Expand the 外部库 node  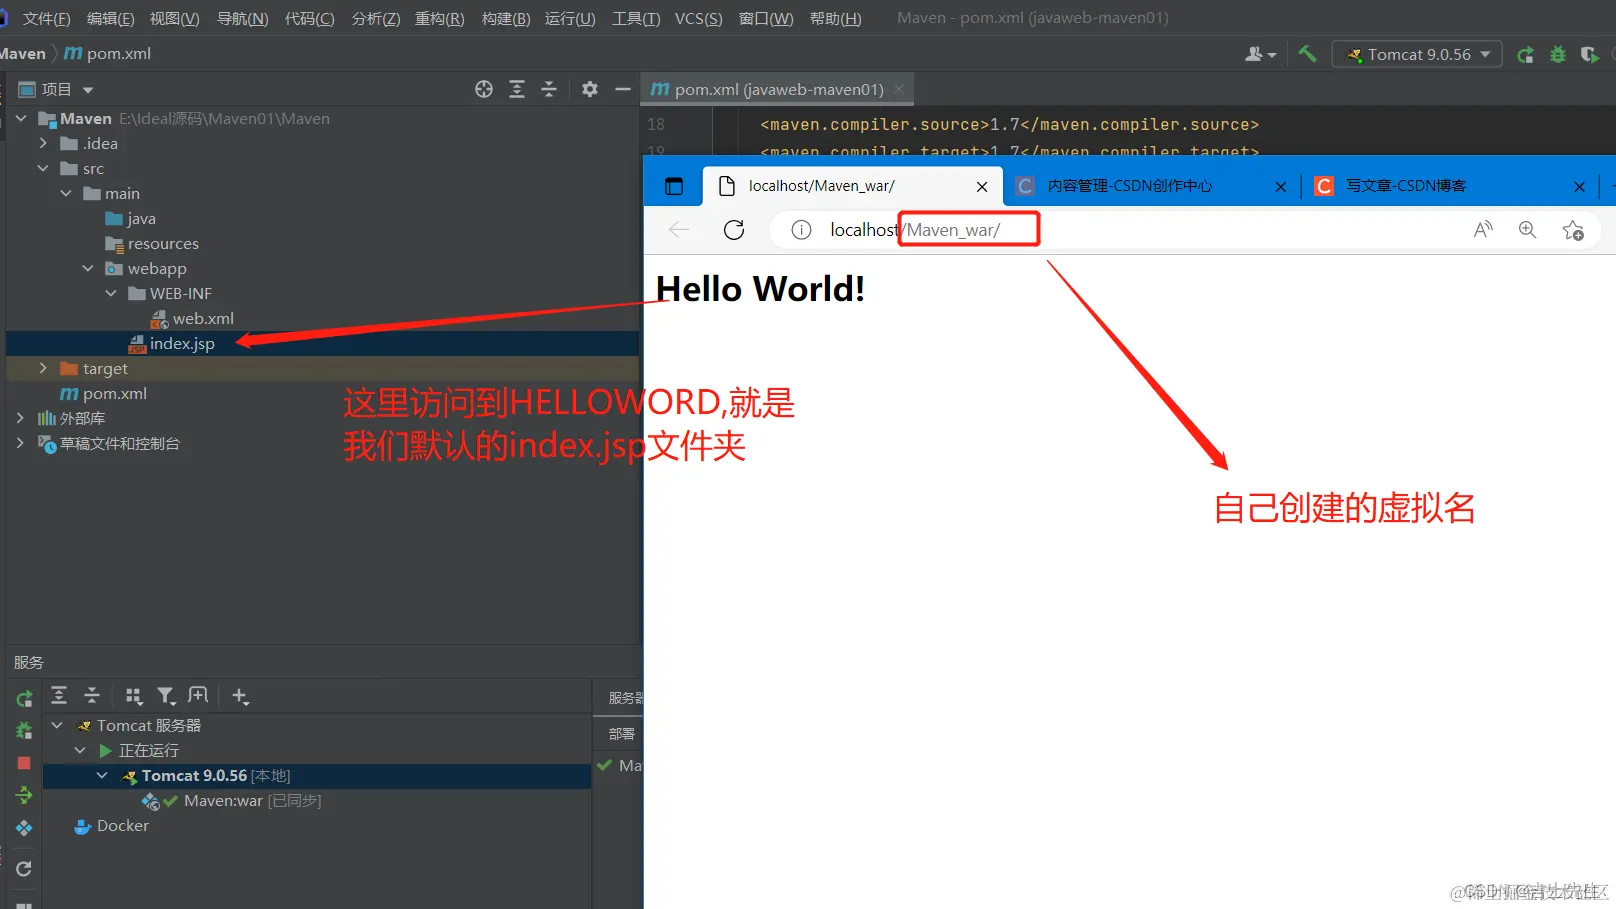coord(21,418)
